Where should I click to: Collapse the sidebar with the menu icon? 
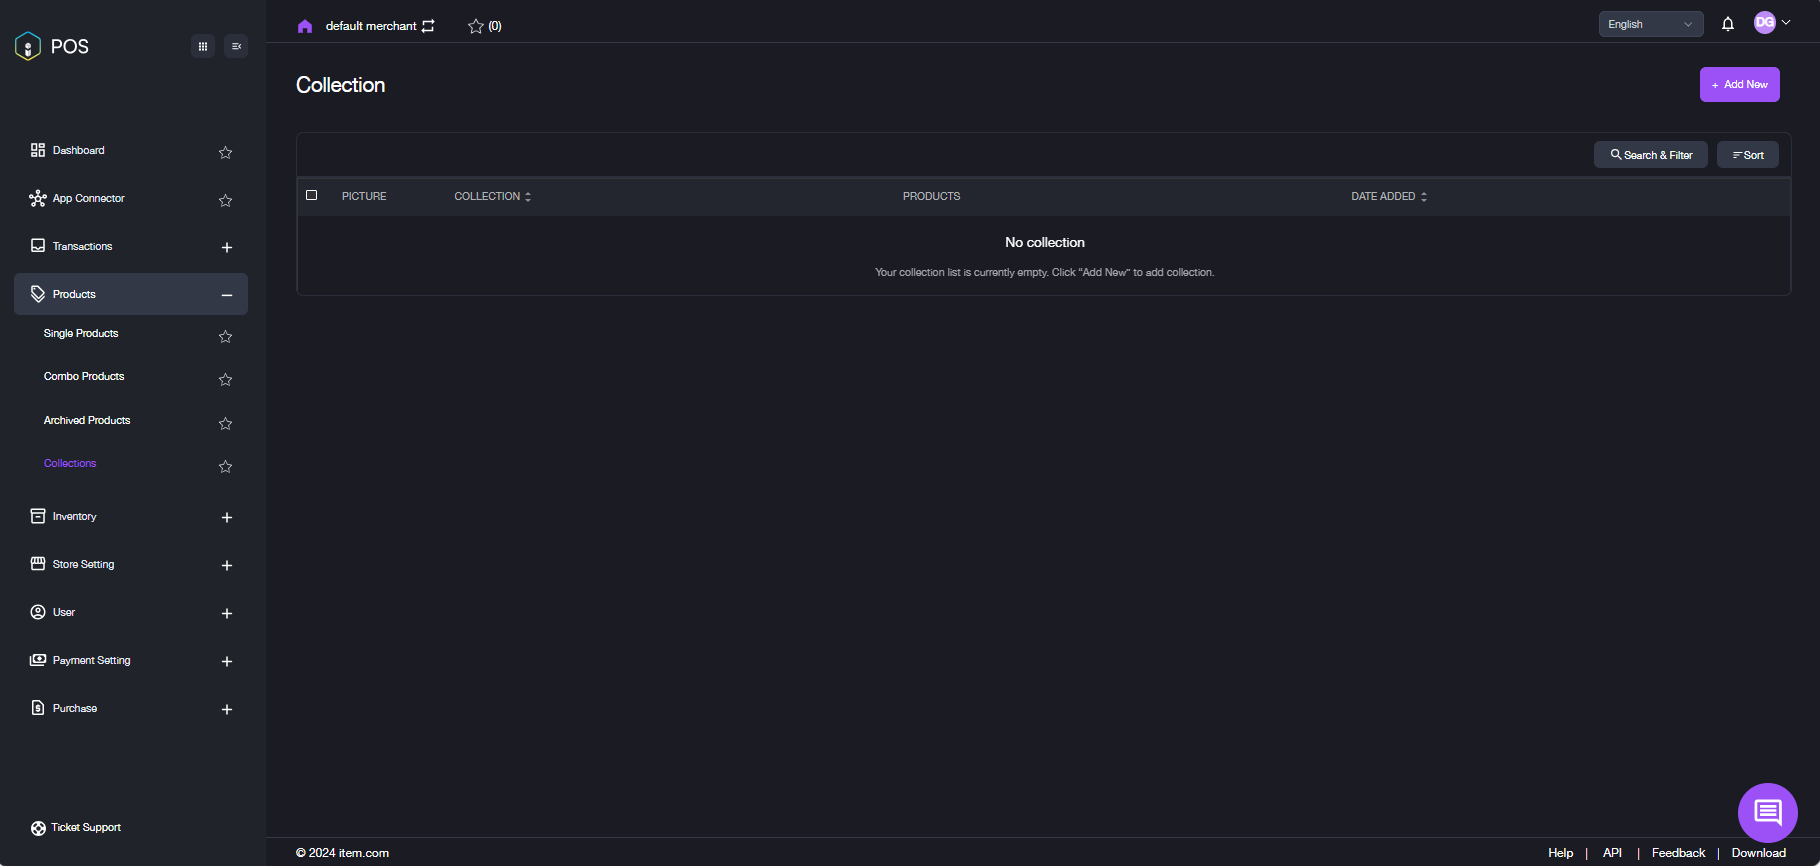236,46
